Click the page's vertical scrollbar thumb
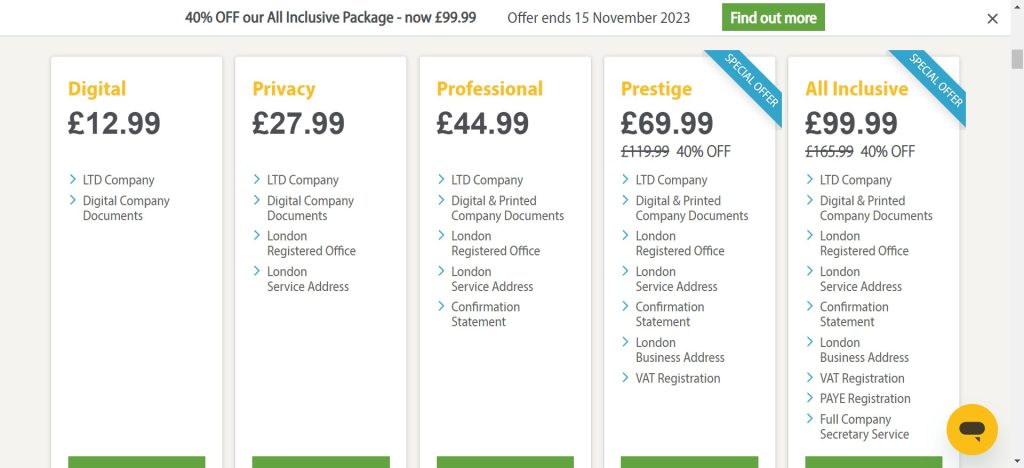The height and width of the screenshot is (468, 1024). pos(1017,59)
